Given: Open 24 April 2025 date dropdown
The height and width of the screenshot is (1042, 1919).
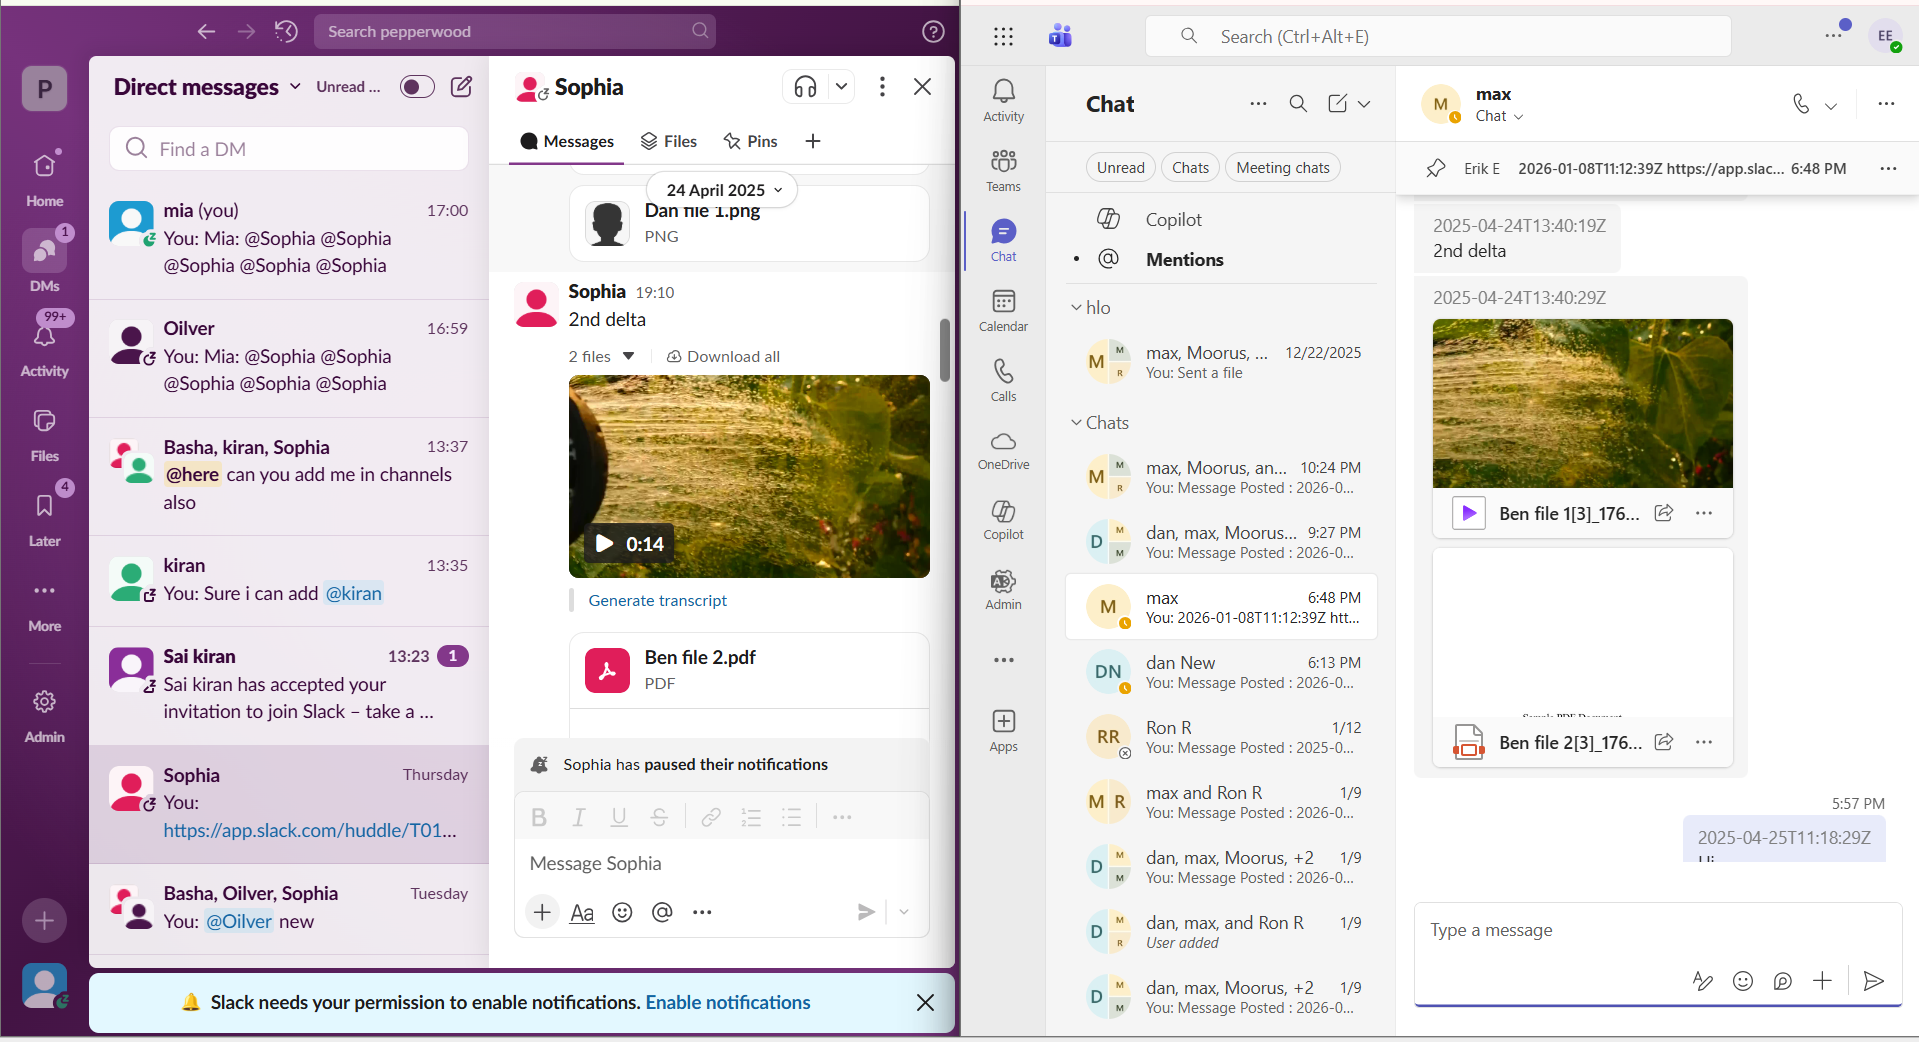Looking at the screenshot, I should pos(723,190).
